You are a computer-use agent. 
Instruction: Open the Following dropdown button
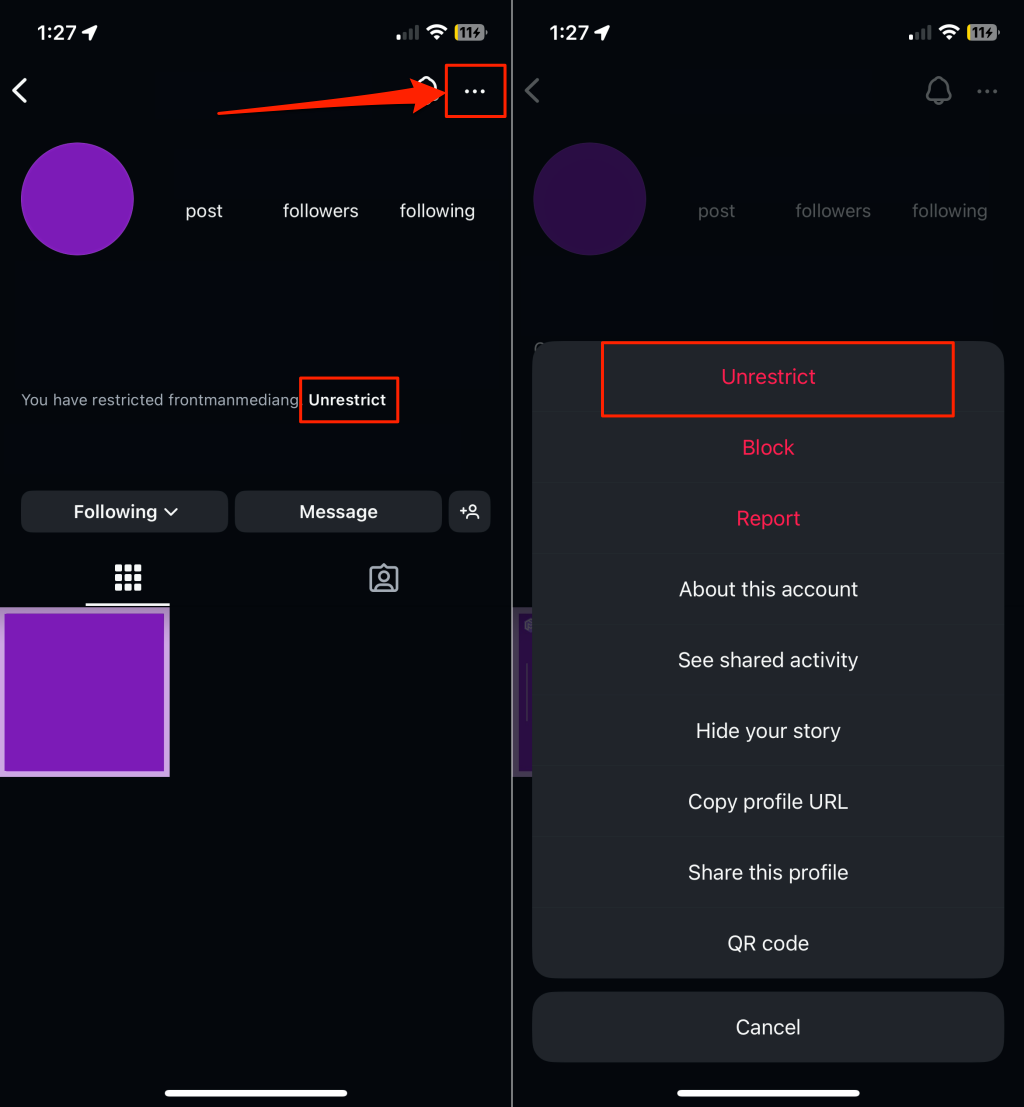(x=124, y=511)
